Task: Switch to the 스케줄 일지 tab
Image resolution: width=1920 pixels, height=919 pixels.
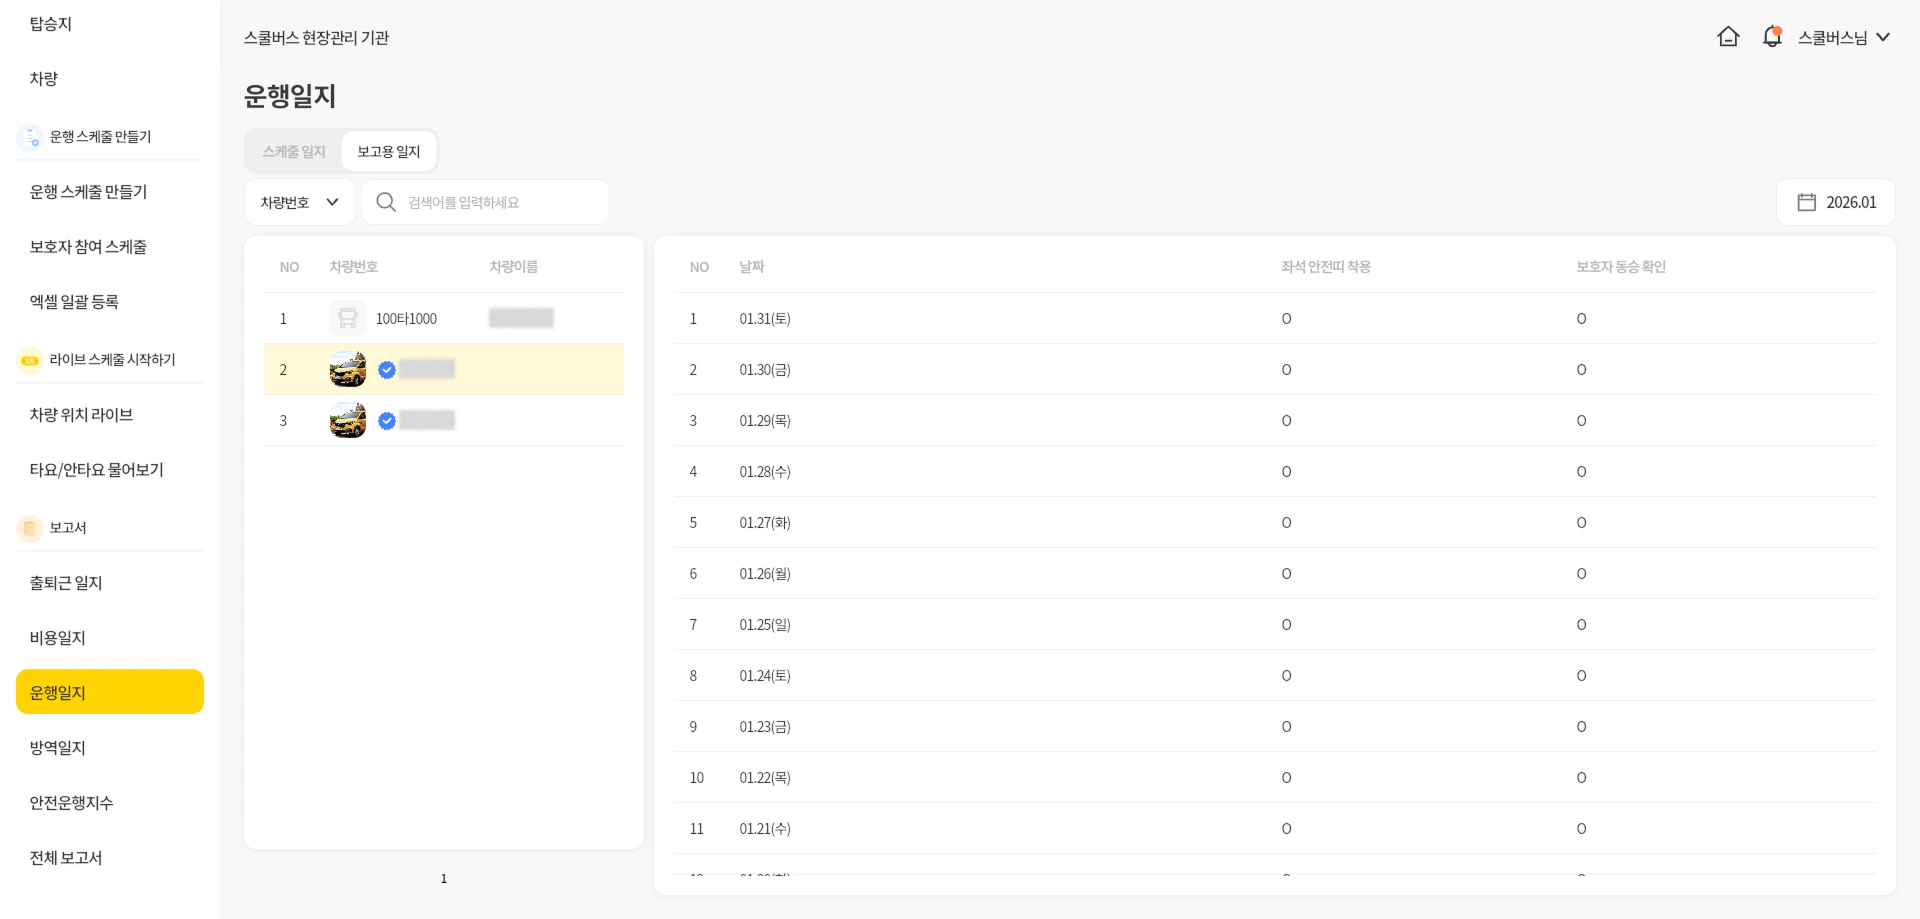Action: [294, 152]
